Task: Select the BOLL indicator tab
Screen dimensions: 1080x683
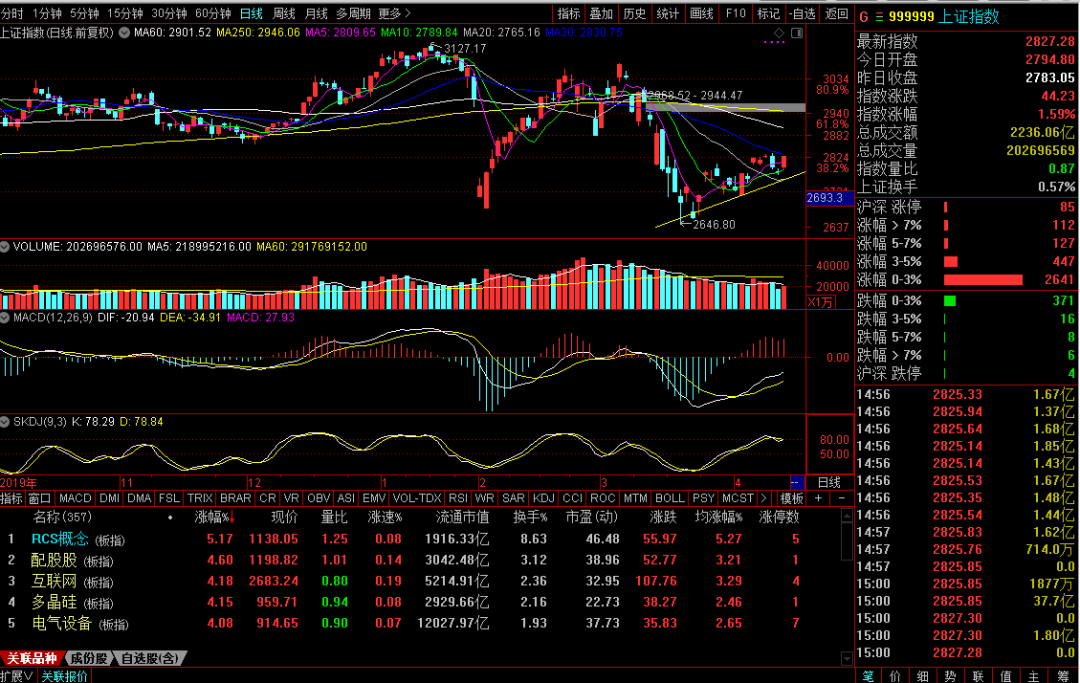Action: pyautogui.click(x=669, y=498)
